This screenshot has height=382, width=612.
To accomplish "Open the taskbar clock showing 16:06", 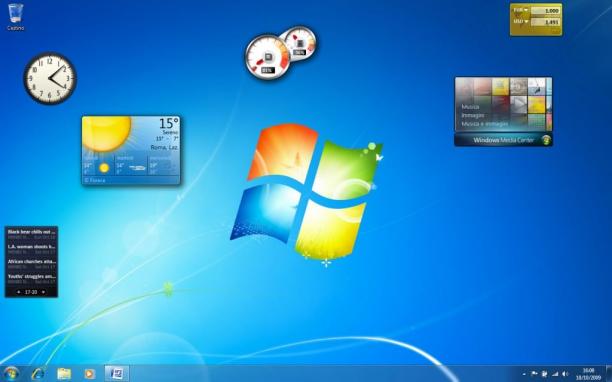I will 588,374.
